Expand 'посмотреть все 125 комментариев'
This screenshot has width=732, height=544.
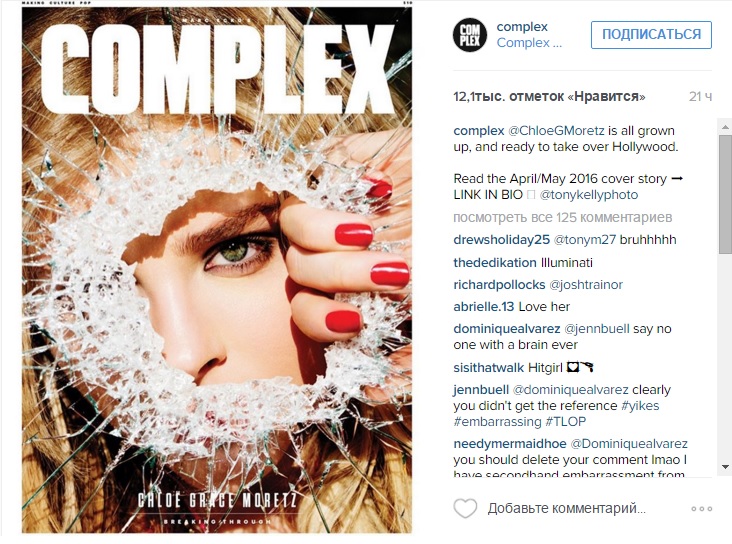point(563,217)
